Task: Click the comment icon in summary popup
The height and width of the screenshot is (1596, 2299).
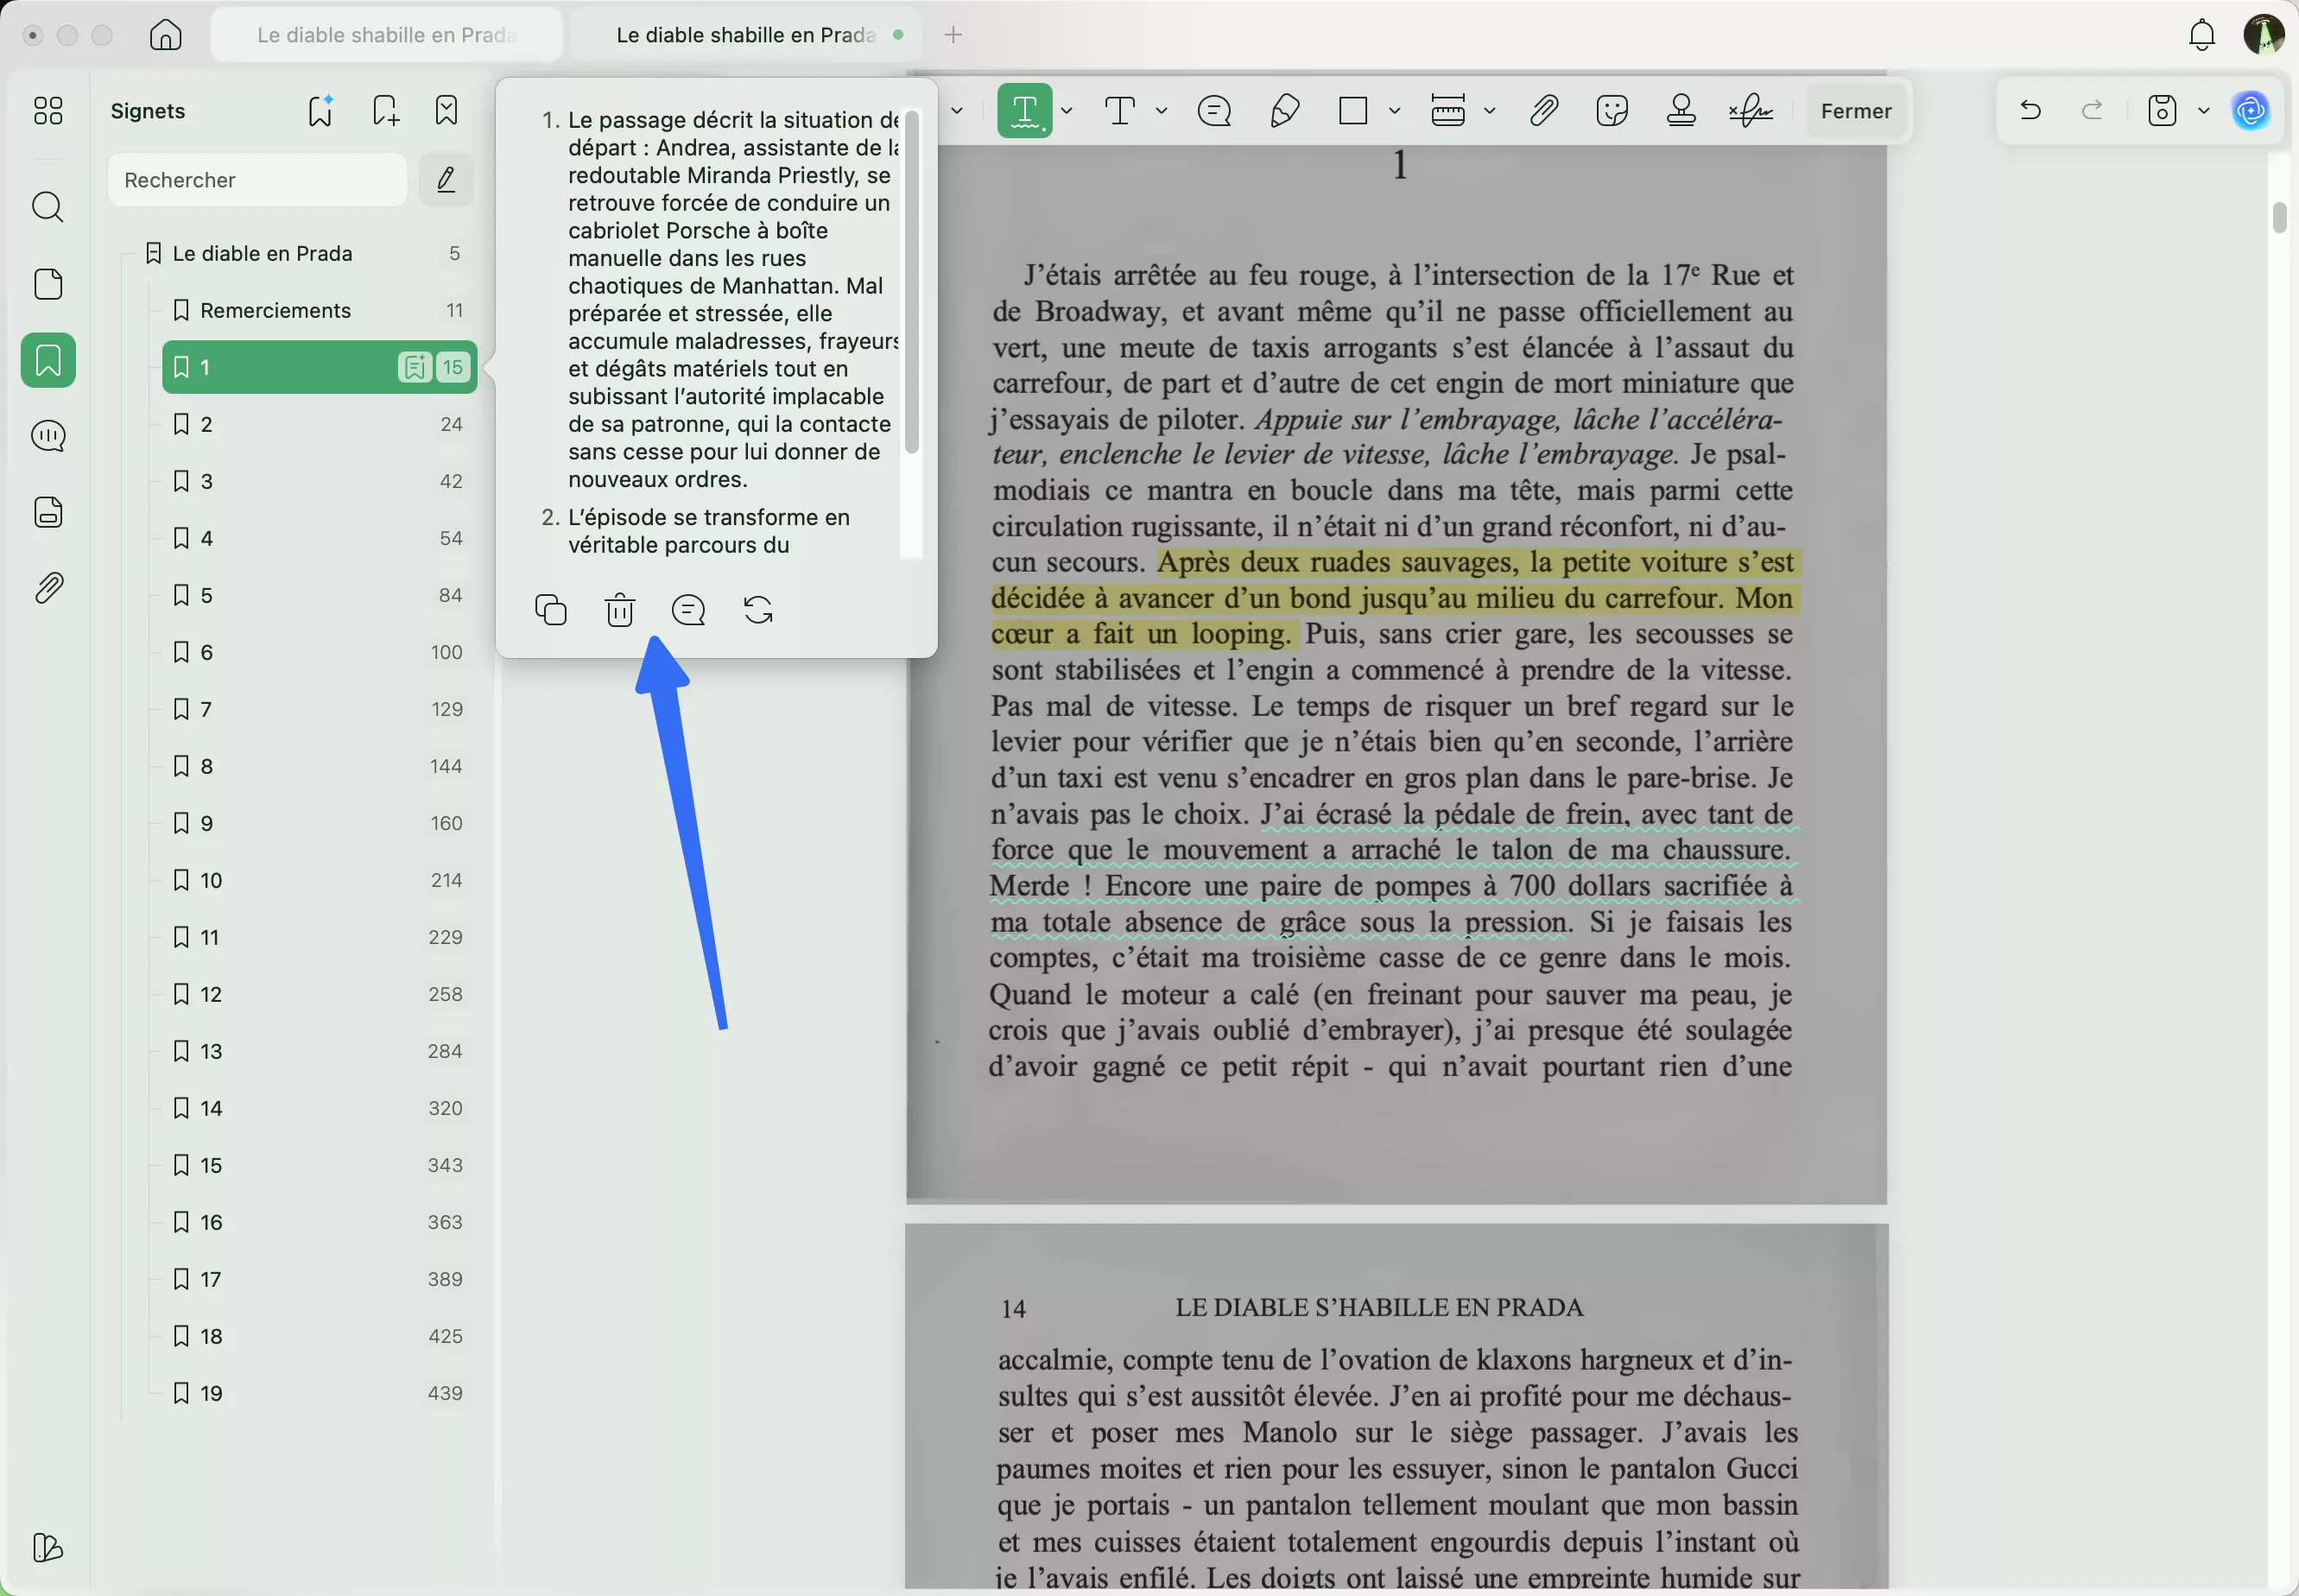Action: pos(688,610)
